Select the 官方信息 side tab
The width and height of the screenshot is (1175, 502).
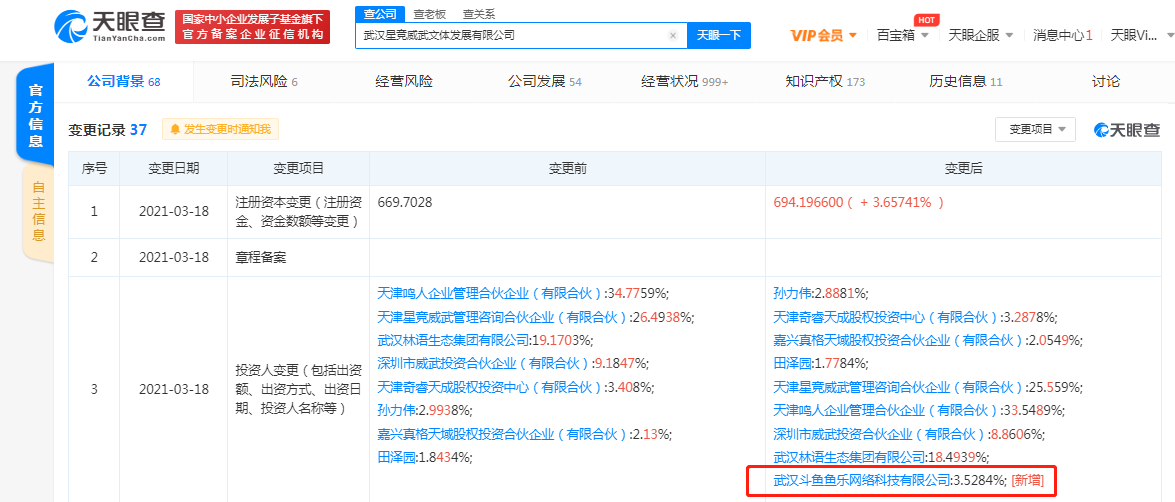pyautogui.click(x=34, y=115)
